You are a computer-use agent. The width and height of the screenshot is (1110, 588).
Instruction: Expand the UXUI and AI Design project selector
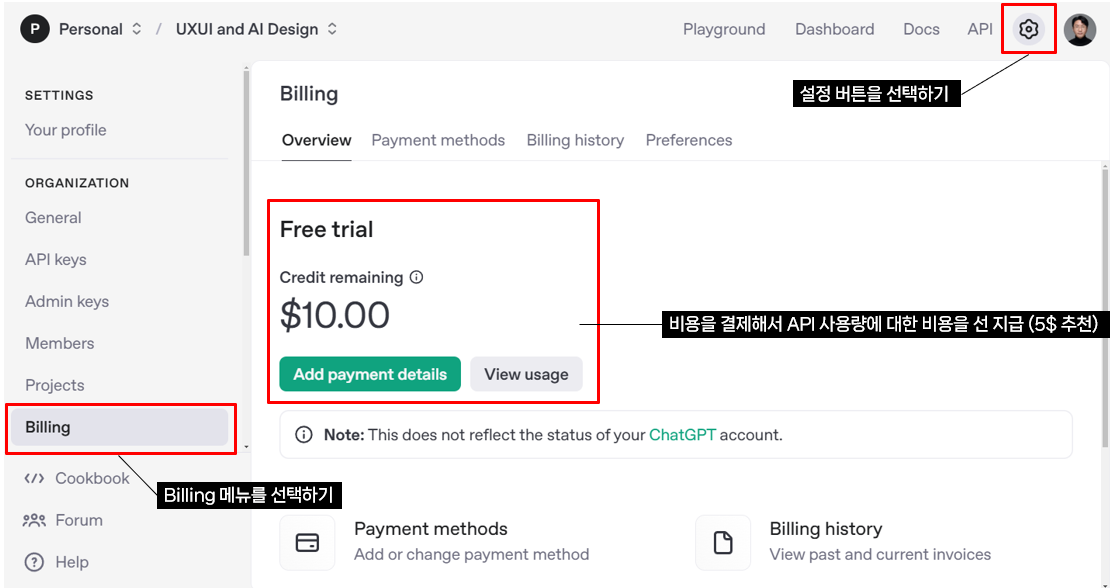[x=257, y=30]
